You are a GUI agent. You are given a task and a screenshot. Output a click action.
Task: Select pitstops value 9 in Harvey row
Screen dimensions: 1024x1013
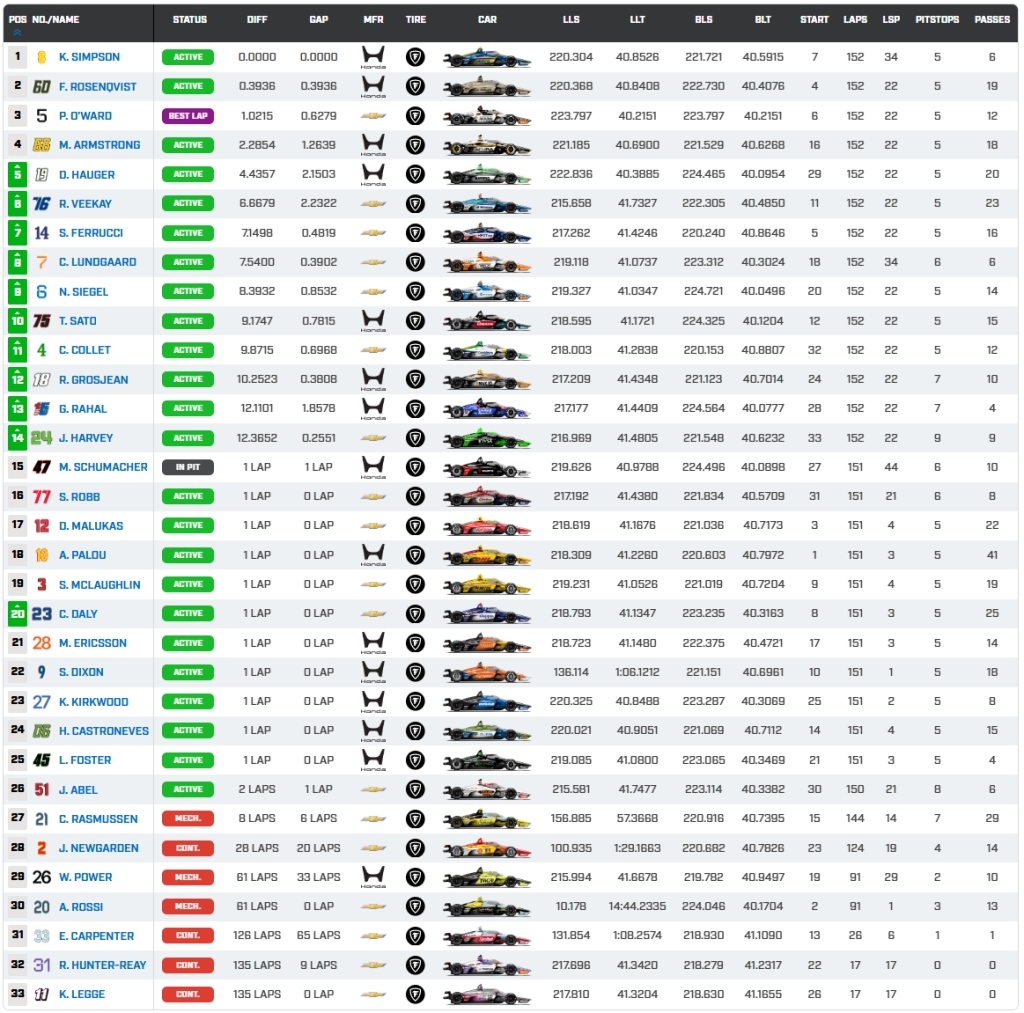coord(937,438)
